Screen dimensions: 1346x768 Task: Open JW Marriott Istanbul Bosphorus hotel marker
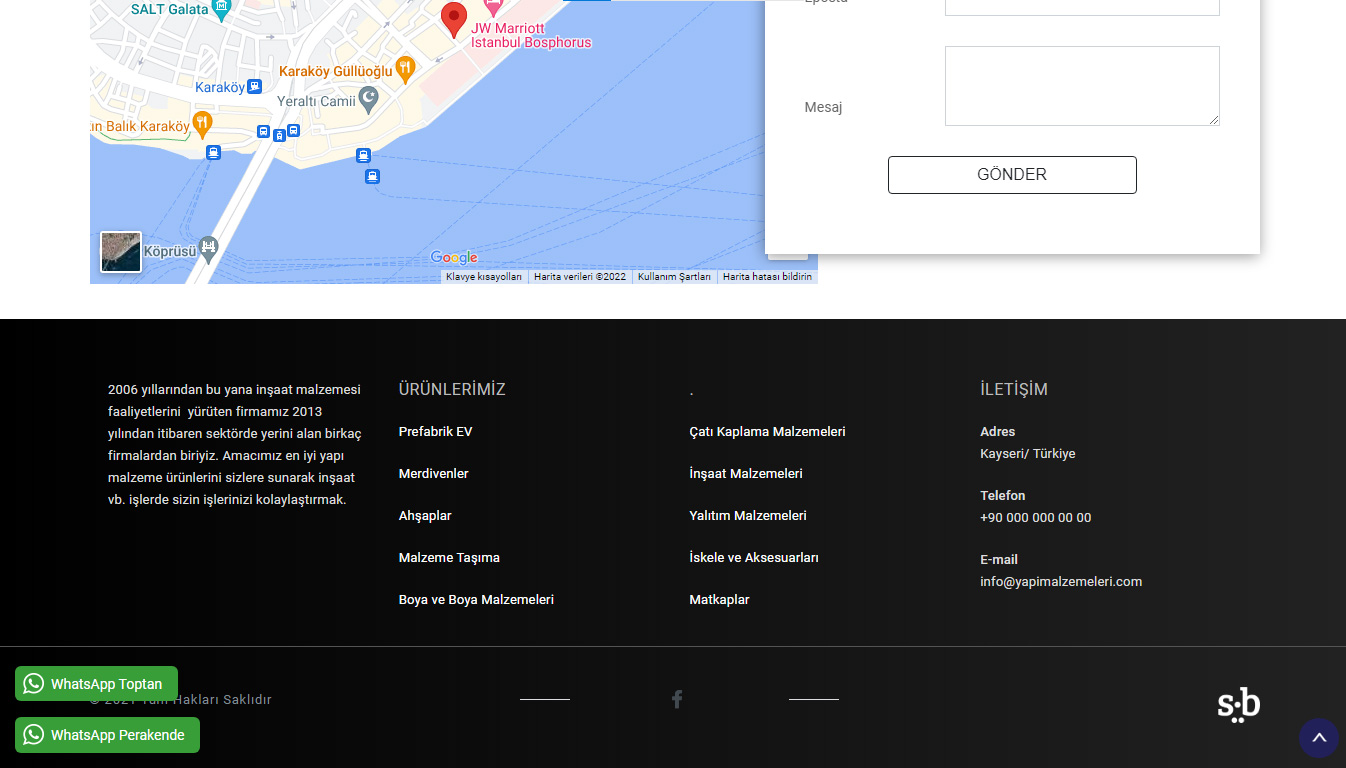pyautogui.click(x=493, y=7)
